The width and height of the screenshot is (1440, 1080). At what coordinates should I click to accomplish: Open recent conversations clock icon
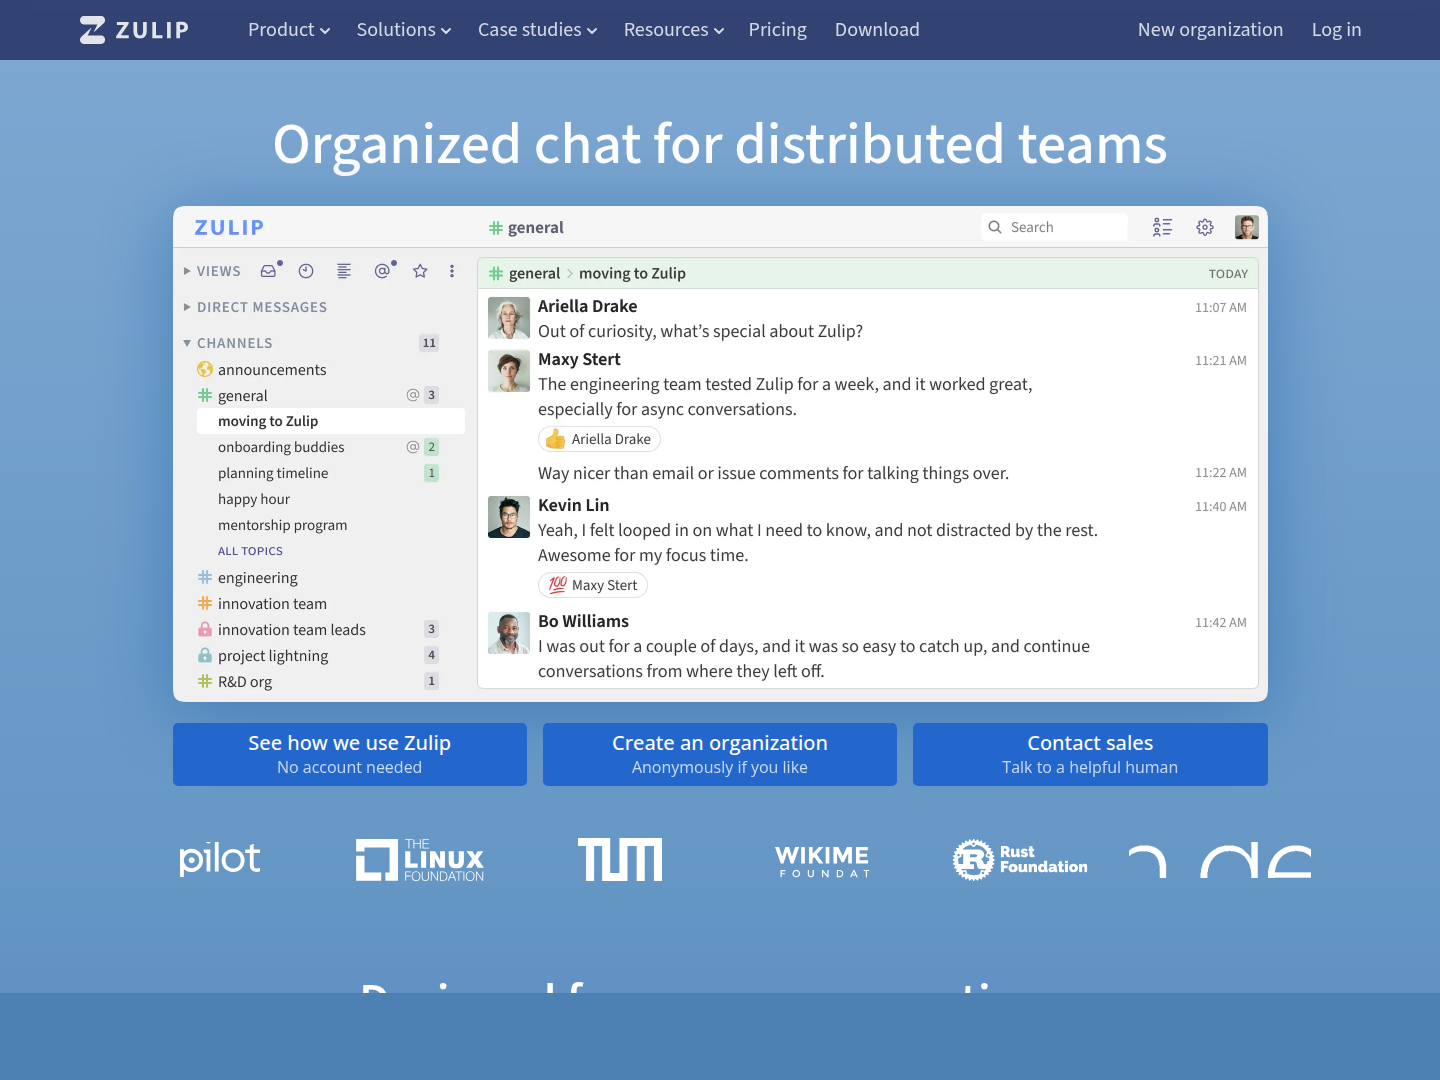[306, 271]
